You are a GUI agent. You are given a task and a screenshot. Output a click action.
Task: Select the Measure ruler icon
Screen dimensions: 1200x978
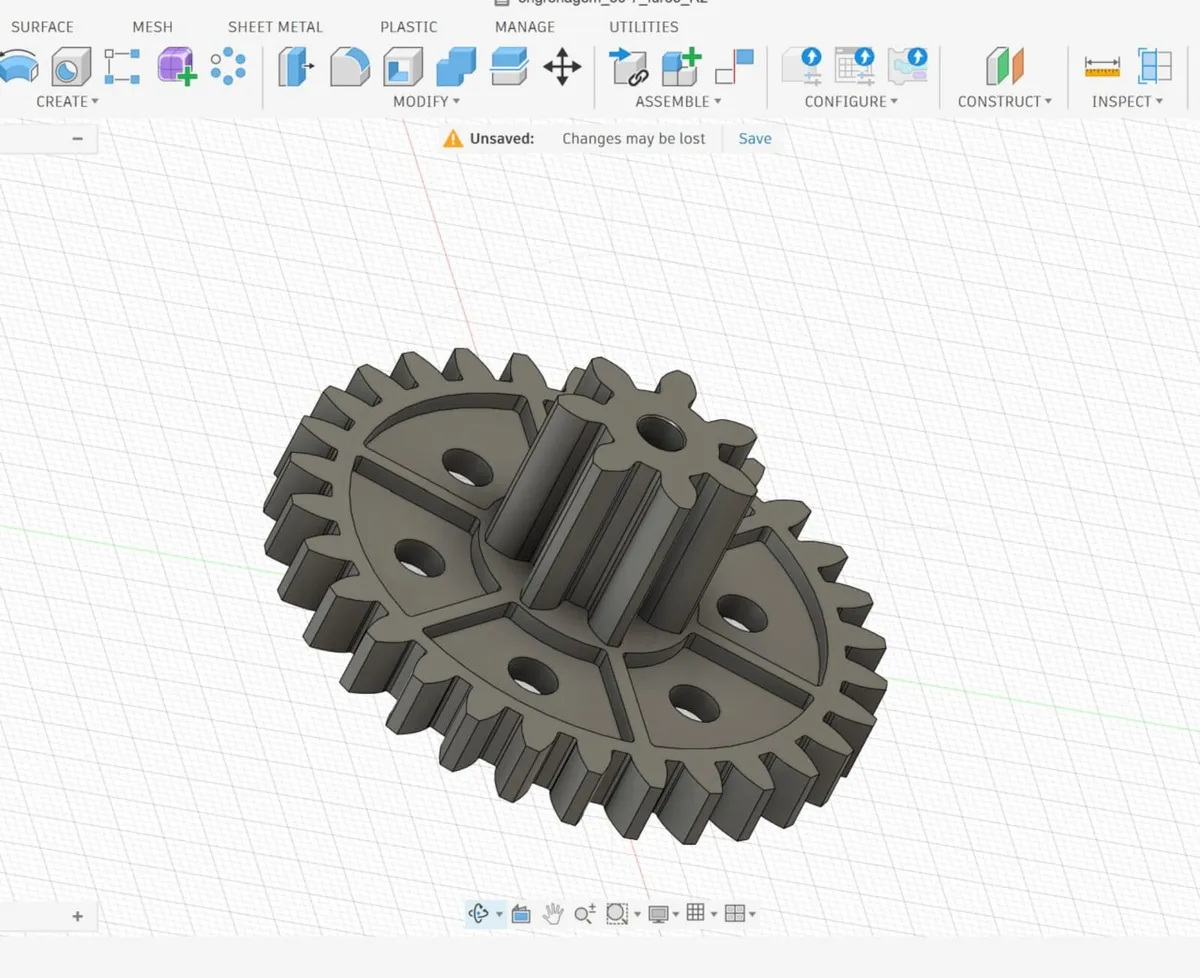point(1102,67)
